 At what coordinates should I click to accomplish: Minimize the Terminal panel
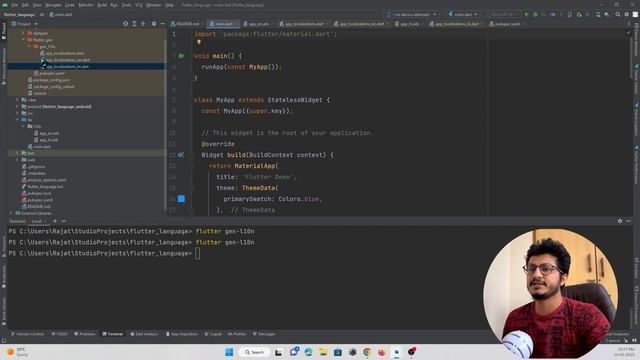click(x=628, y=221)
